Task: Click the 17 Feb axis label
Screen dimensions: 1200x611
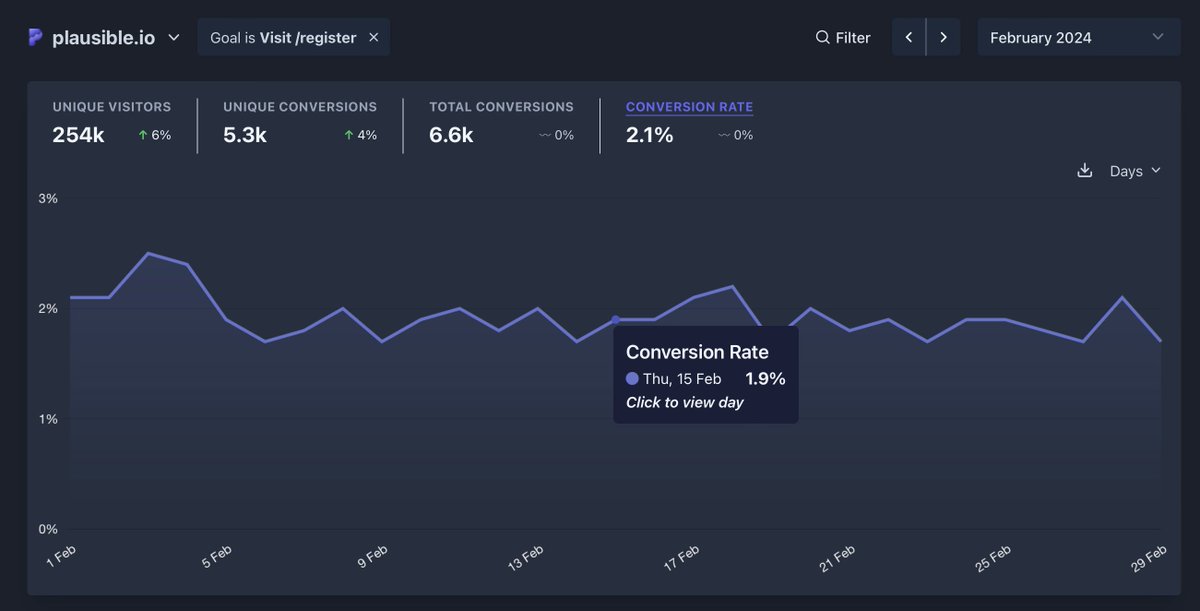Action: coord(681,558)
